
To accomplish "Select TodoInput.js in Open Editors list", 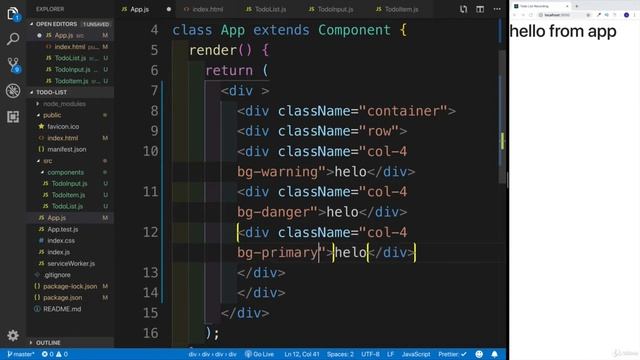I will point(72,70).
